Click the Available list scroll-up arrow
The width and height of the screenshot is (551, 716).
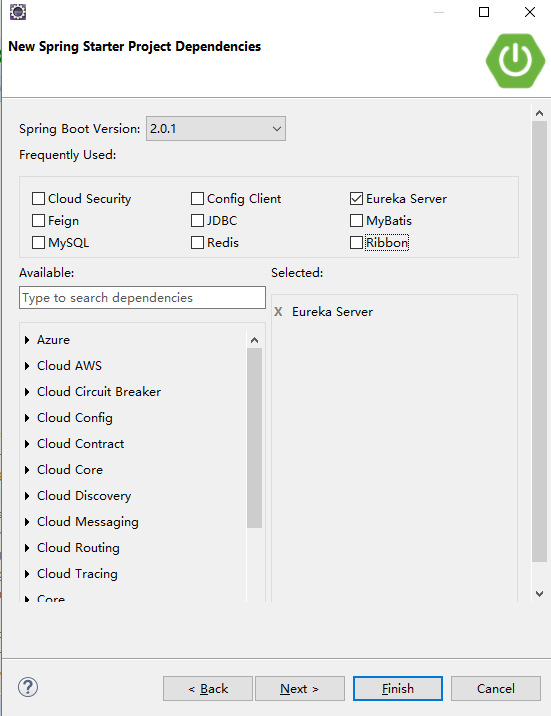point(254,340)
